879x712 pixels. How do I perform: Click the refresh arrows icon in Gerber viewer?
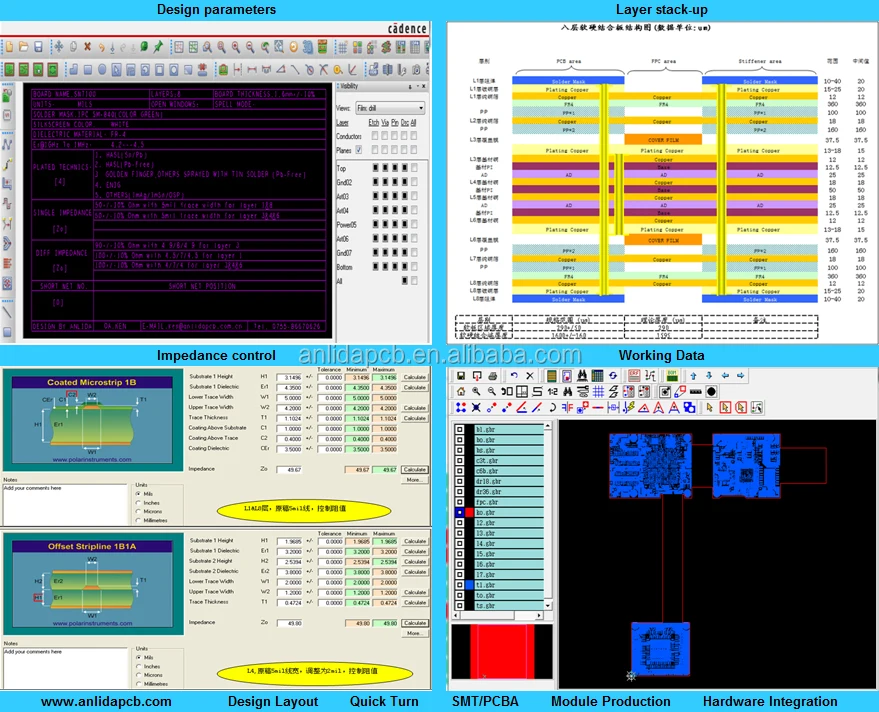pyautogui.click(x=613, y=376)
